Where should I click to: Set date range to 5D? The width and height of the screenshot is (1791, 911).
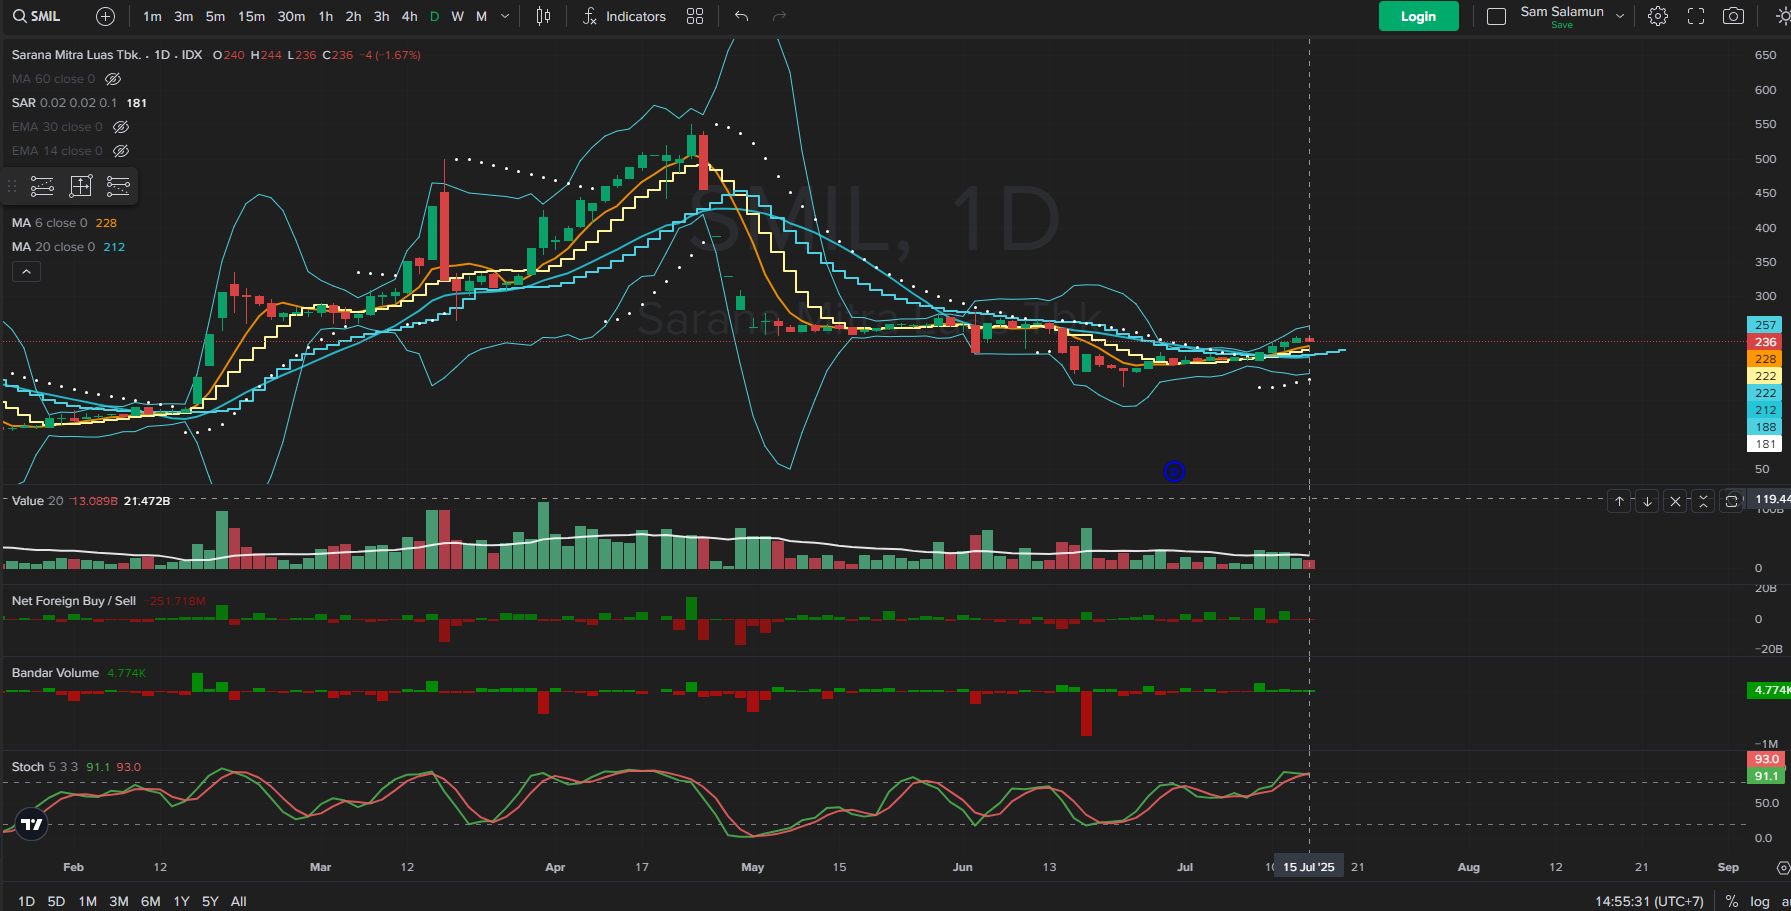[57, 901]
